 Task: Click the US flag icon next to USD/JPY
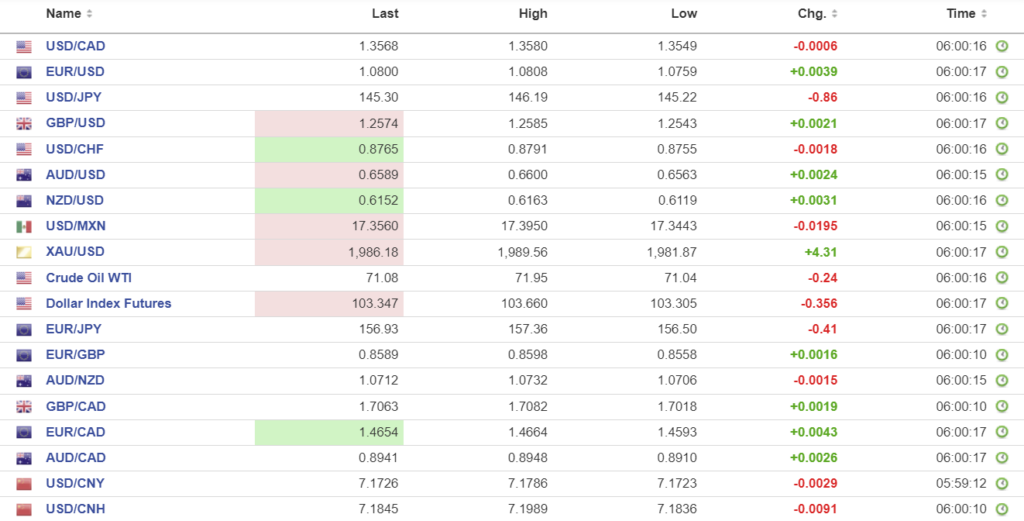24,98
